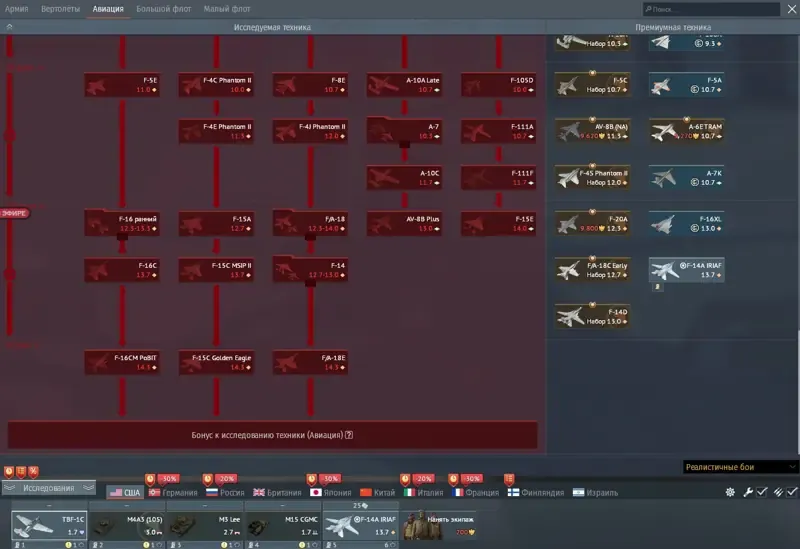Select the F-5E aircraft card
This screenshot has height=549, width=800.
(x=122, y=85)
